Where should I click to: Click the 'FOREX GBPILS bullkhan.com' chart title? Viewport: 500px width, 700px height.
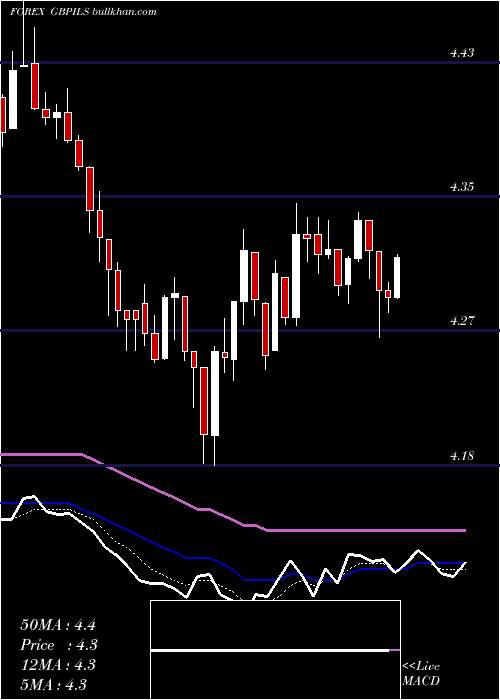[x=83, y=12]
